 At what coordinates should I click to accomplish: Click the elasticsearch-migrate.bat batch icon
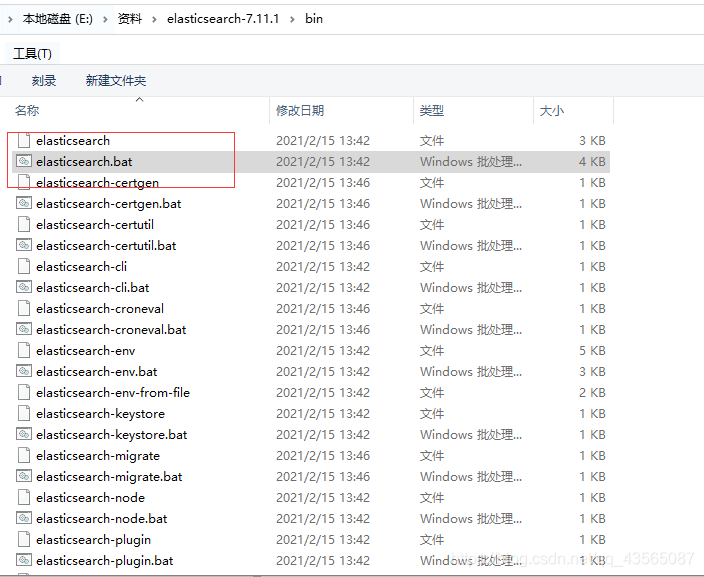(x=24, y=476)
